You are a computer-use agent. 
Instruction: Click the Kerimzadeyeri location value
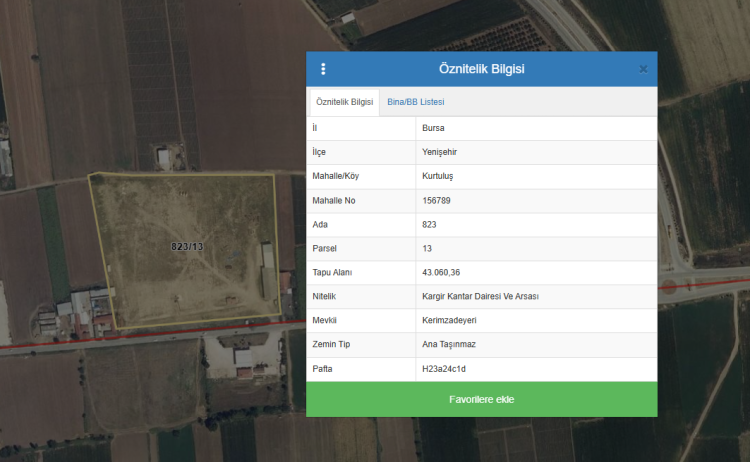tap(450, 320)
